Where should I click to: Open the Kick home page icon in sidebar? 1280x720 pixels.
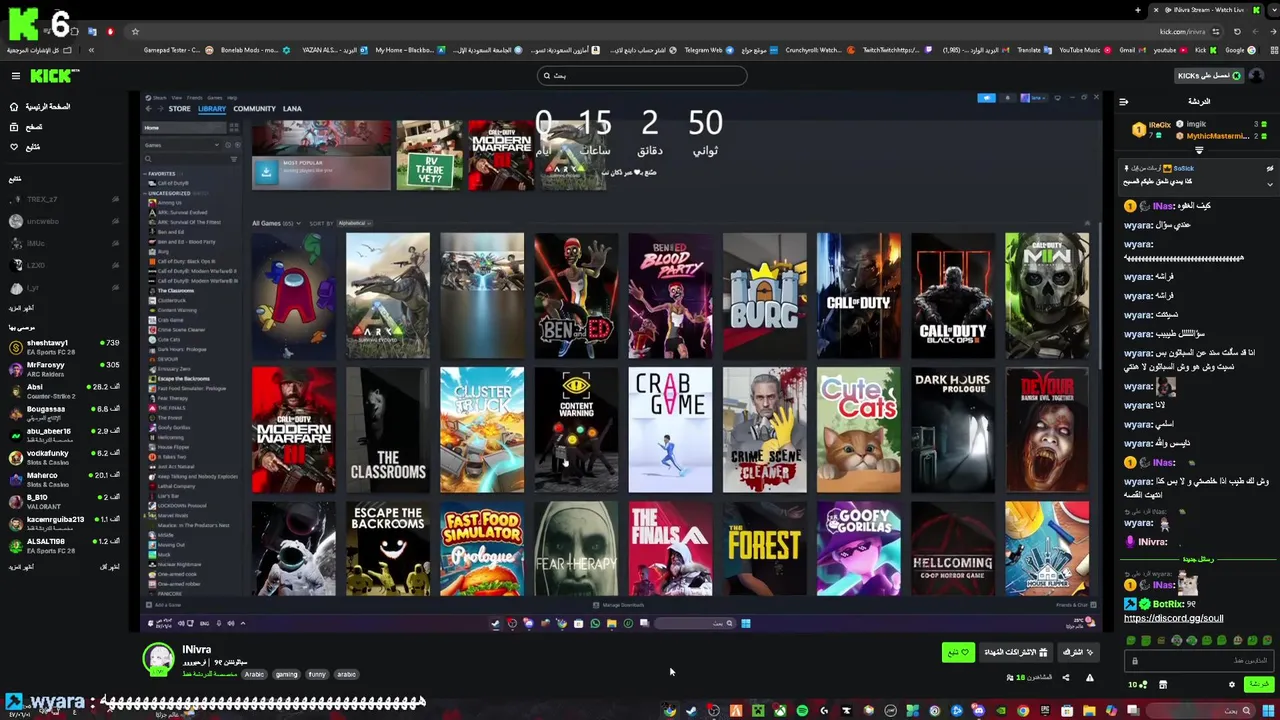tap(13, 106)
